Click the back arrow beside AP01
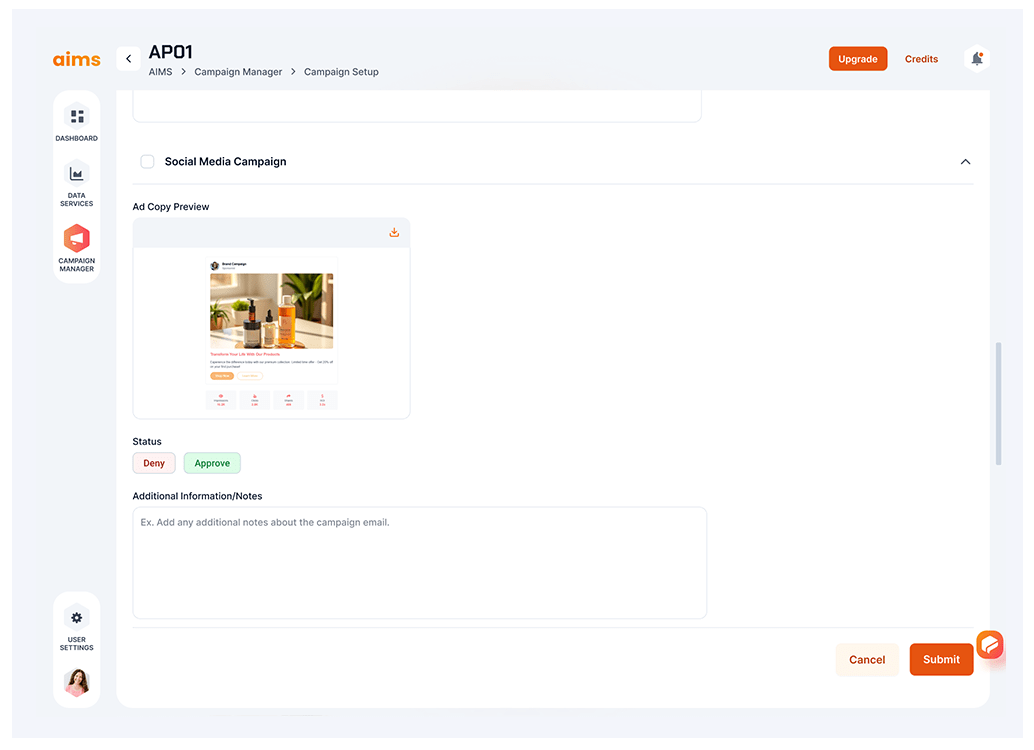This screenshot has height=750, width=1034. click(x=128, y=59)
